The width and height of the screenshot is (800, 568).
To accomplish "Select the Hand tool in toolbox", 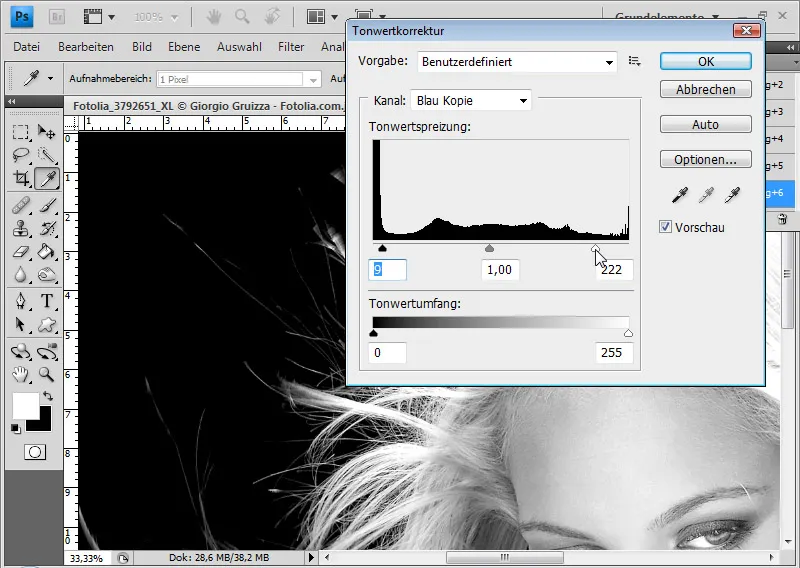I will (20, 375).
